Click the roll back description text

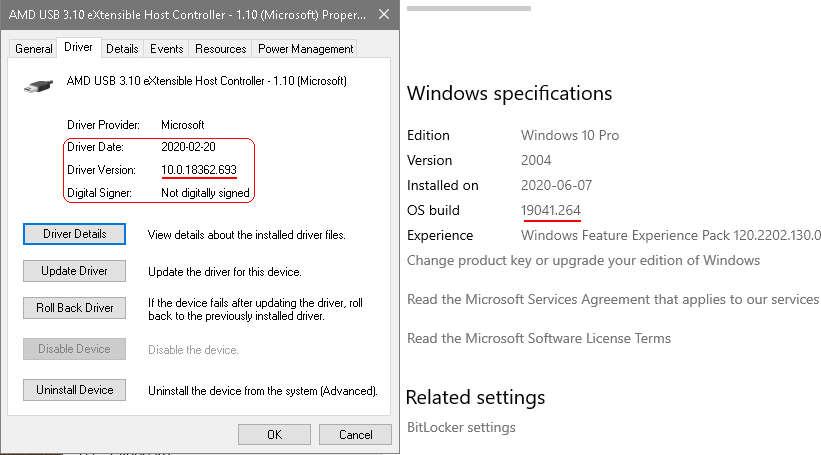[256, 309]
